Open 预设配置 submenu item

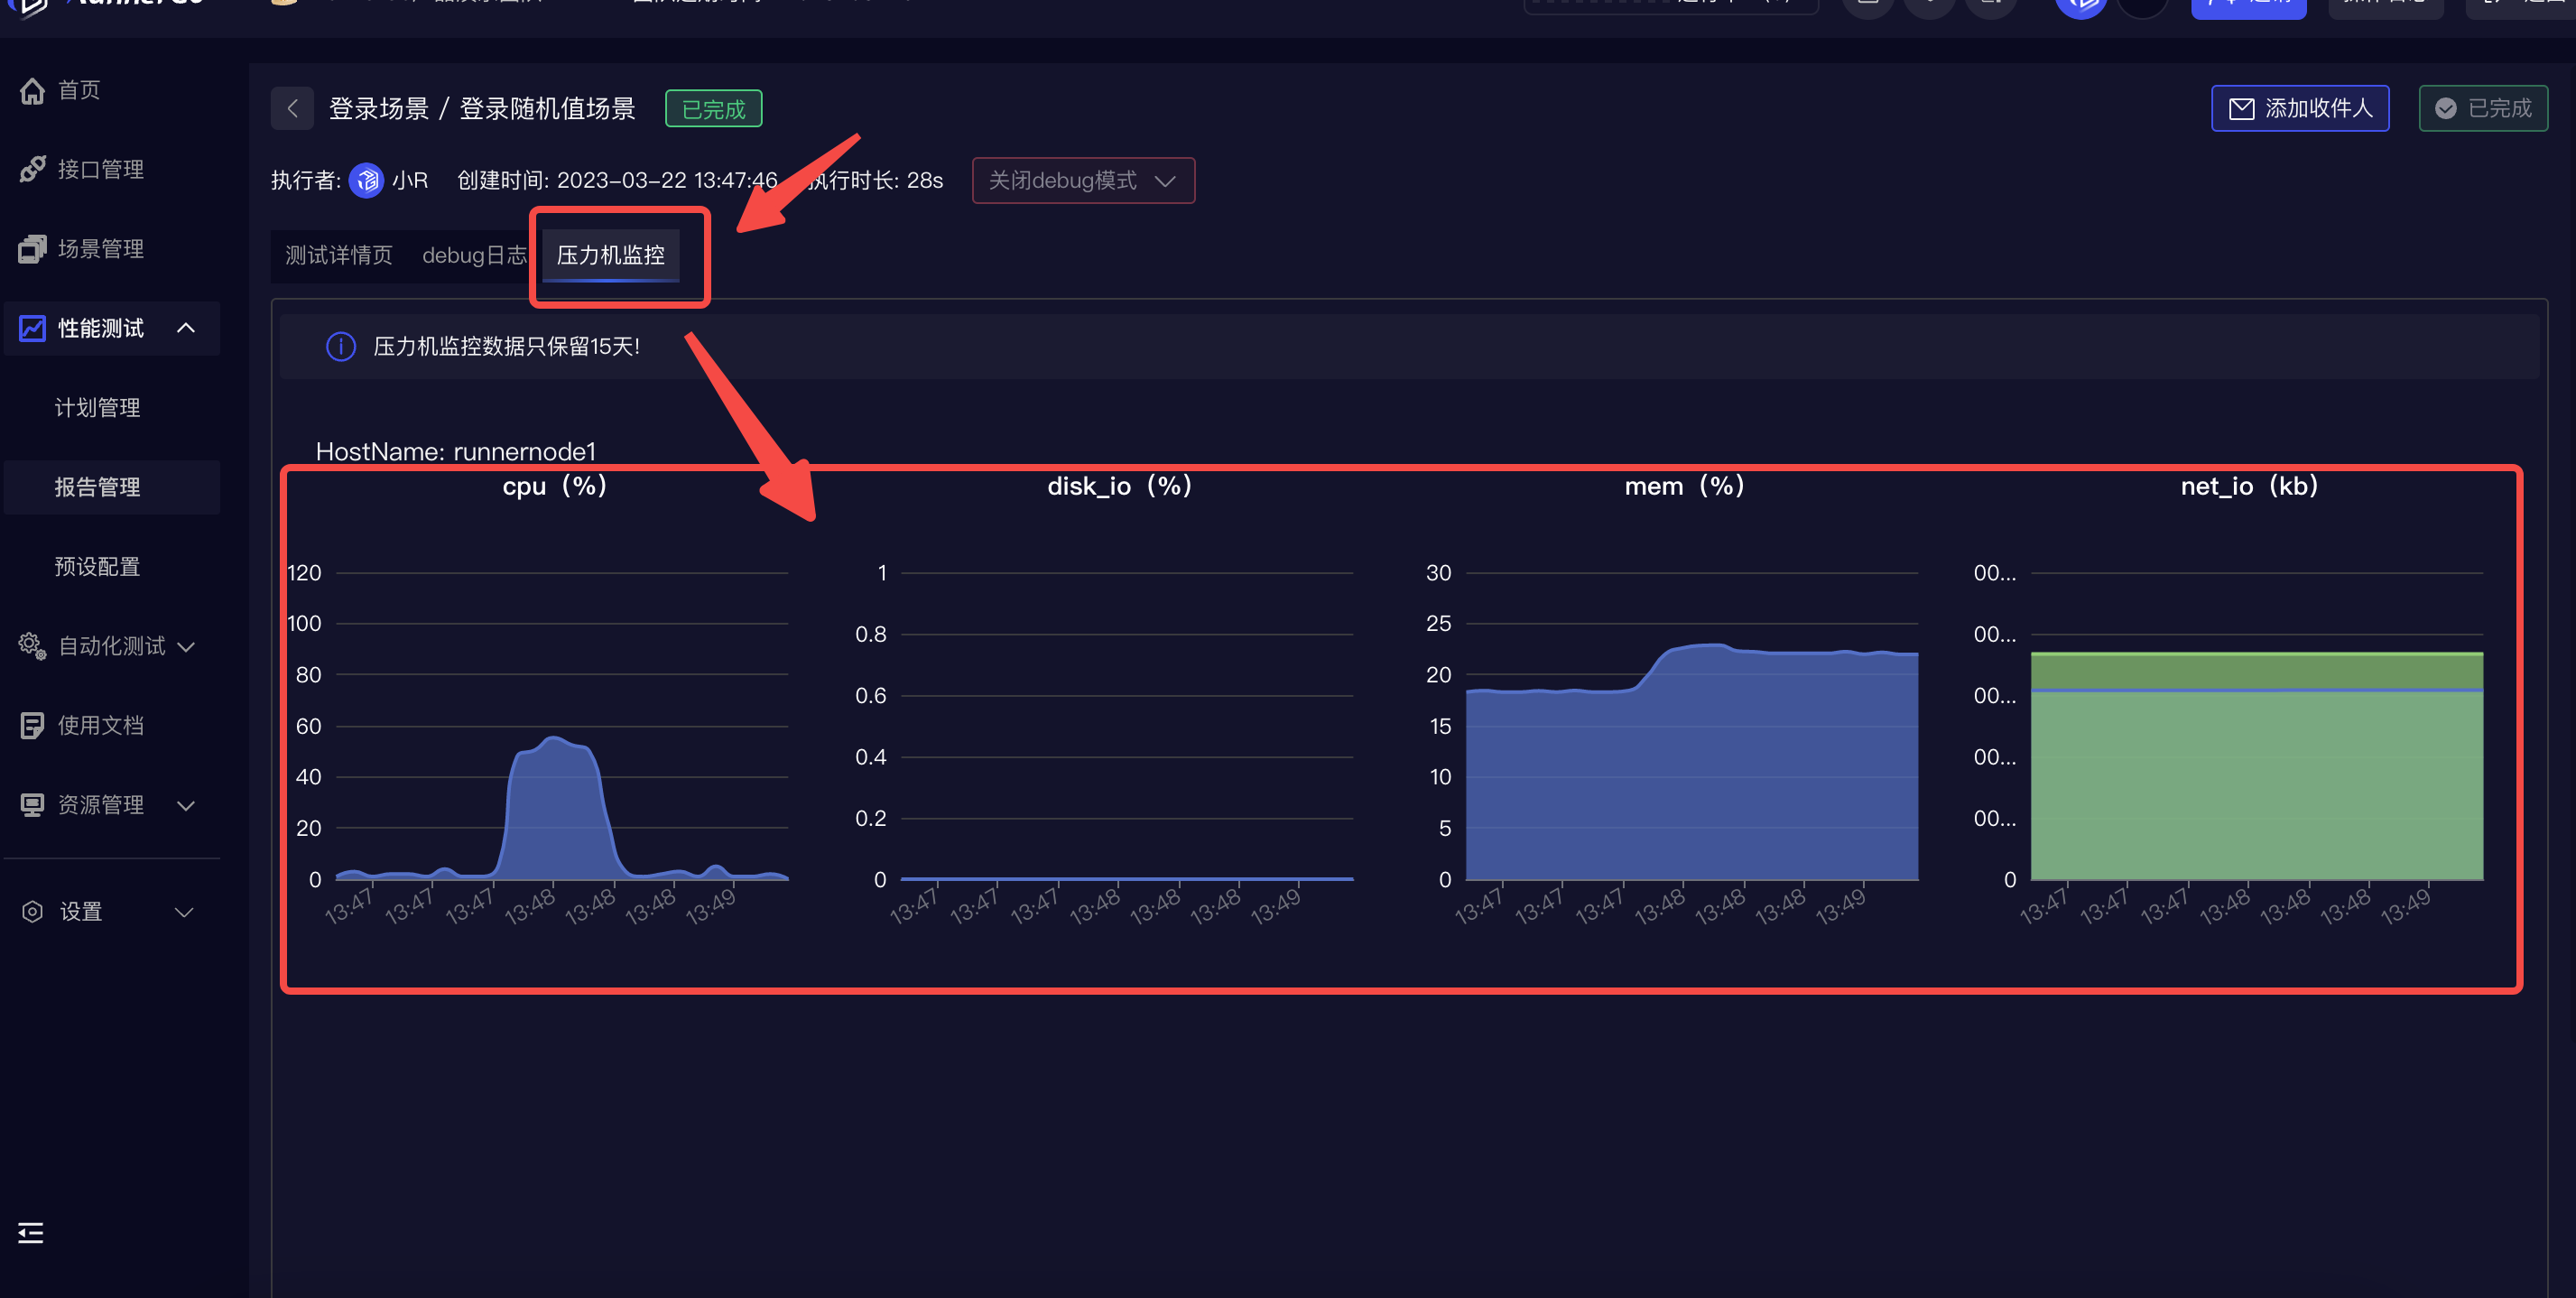click(x=97, y=566)
